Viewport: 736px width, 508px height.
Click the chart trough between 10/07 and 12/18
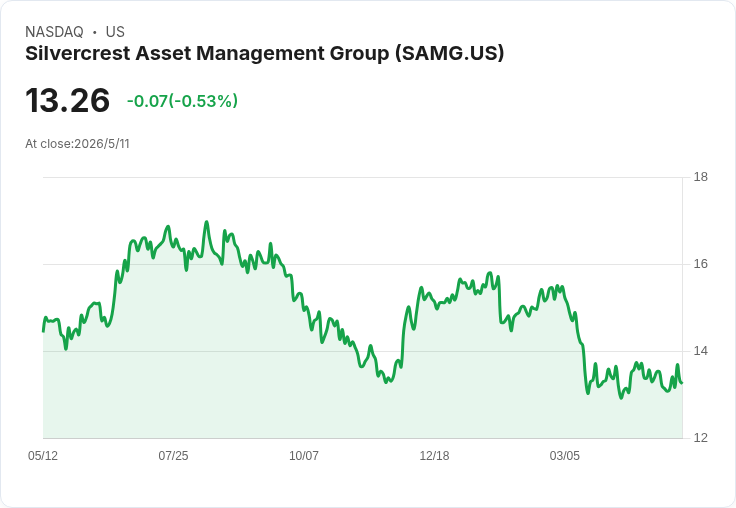tap(386, 382)
